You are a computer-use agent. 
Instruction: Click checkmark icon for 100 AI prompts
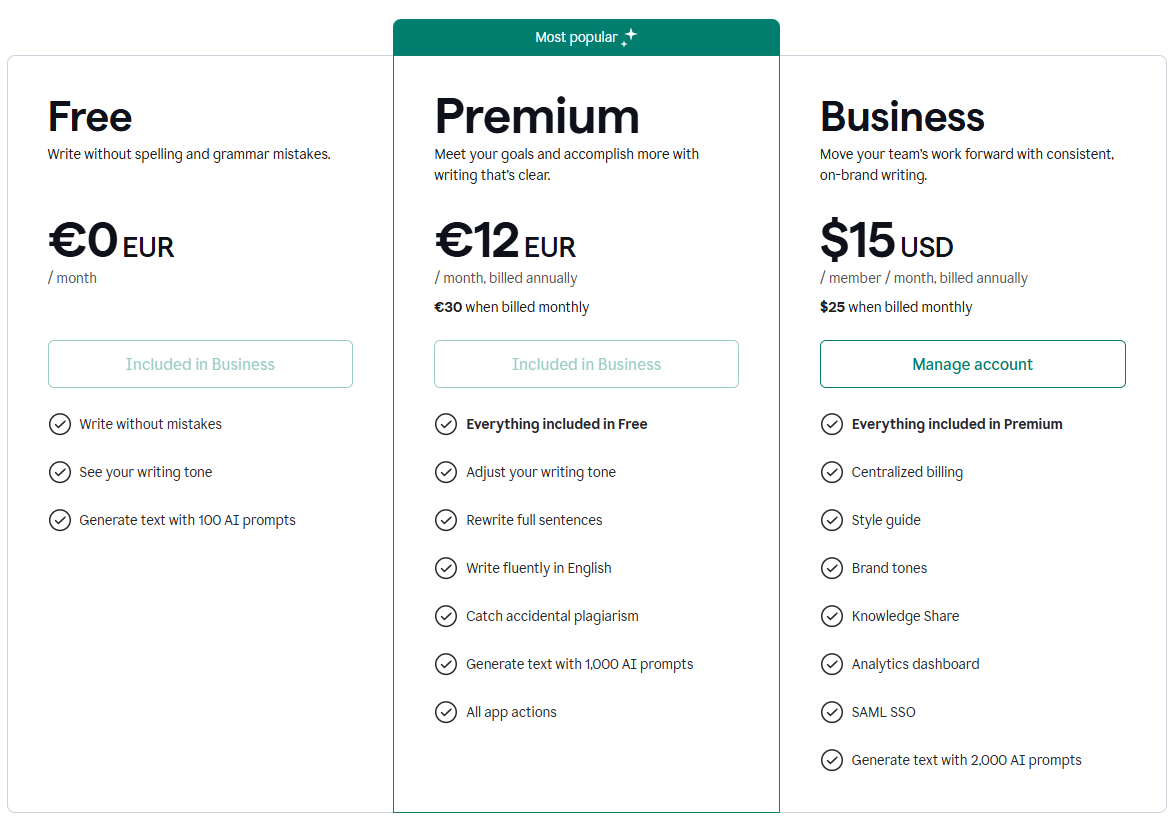[x=60, y=520]
